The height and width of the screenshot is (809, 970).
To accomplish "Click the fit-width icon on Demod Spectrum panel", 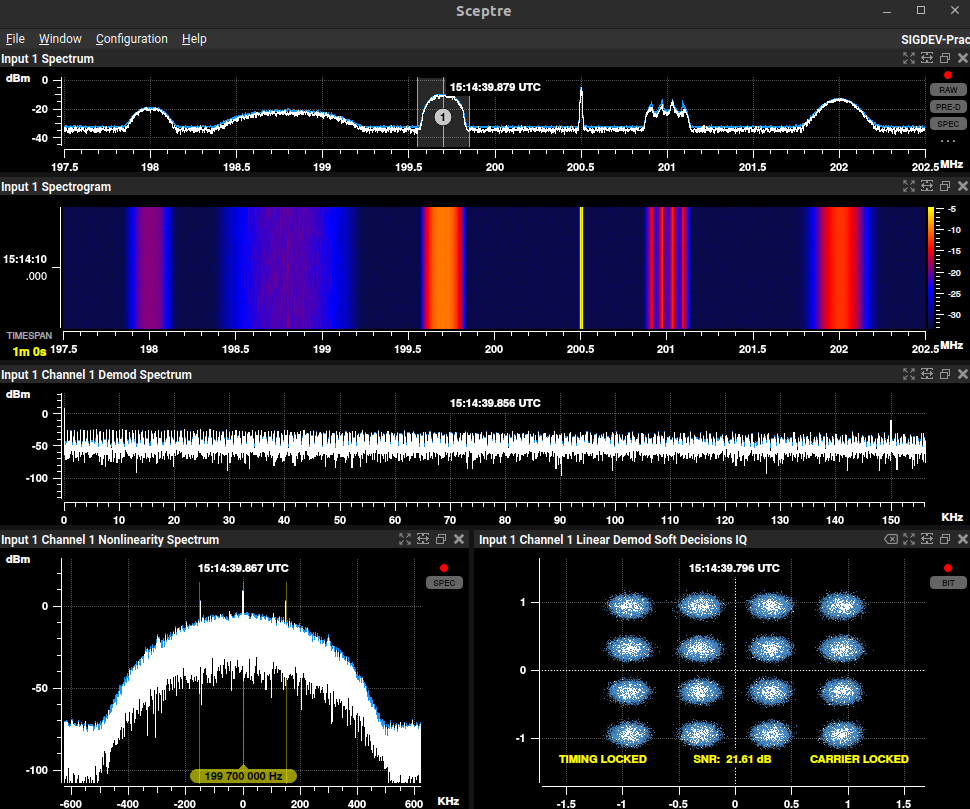I will click(927, 374).
